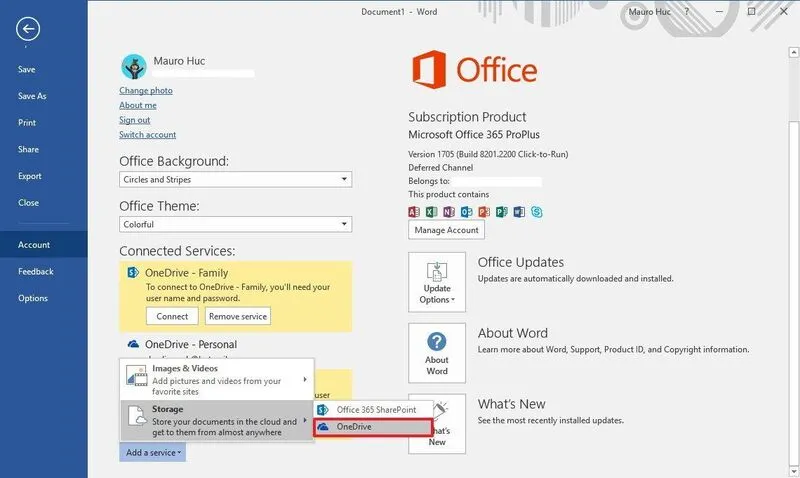Select Save As in the sidebar

coord(32,96)
